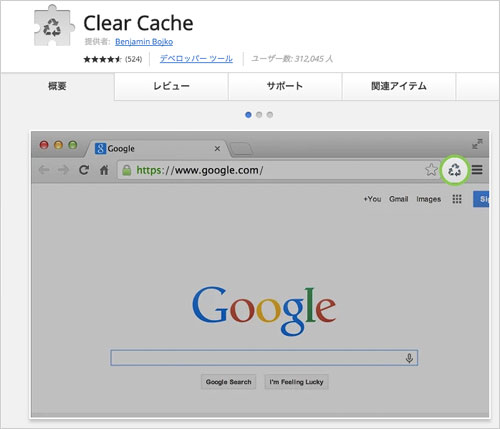Image resolution: width=500 pixels, height=429 pixels.
Task: Click the star rating with 524 reviews
Action: pyautogui.click(x=113, y=59)
